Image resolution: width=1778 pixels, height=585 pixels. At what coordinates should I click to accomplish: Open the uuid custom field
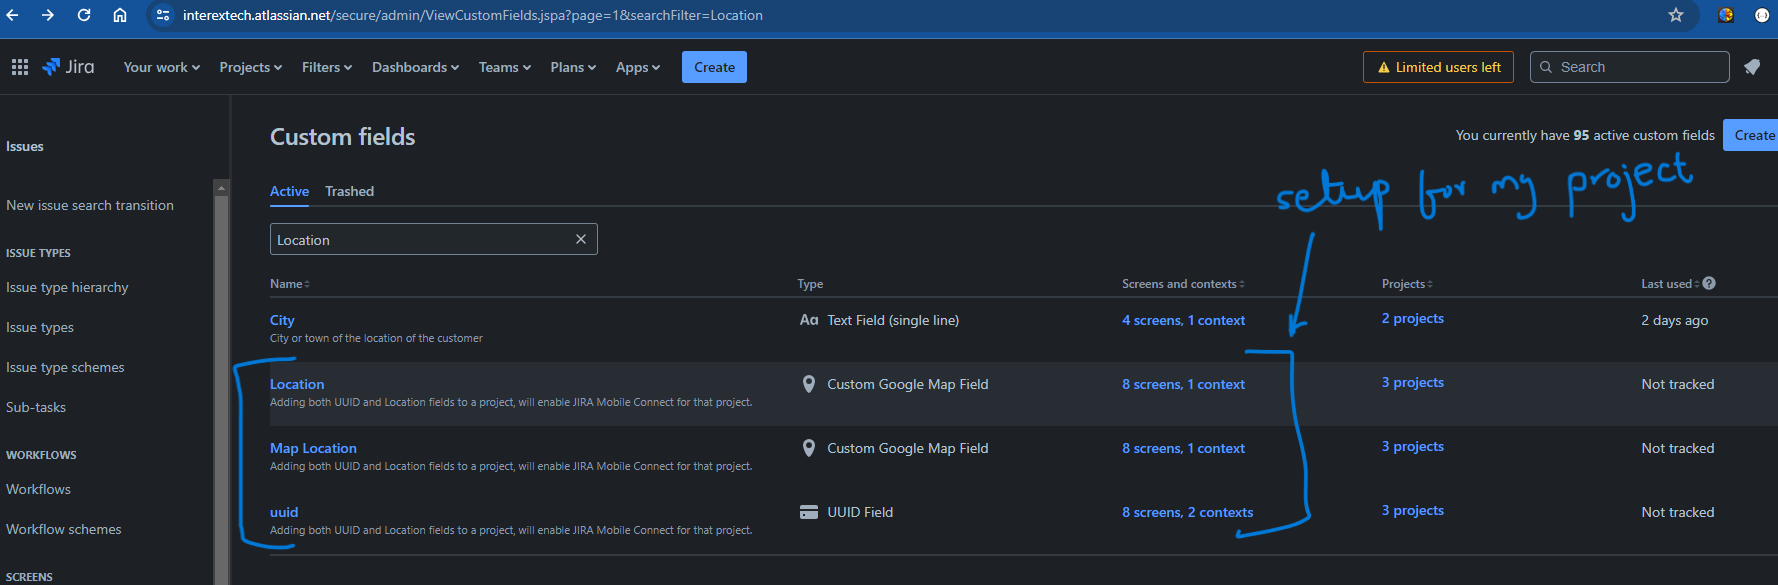[x=284, y=512]
